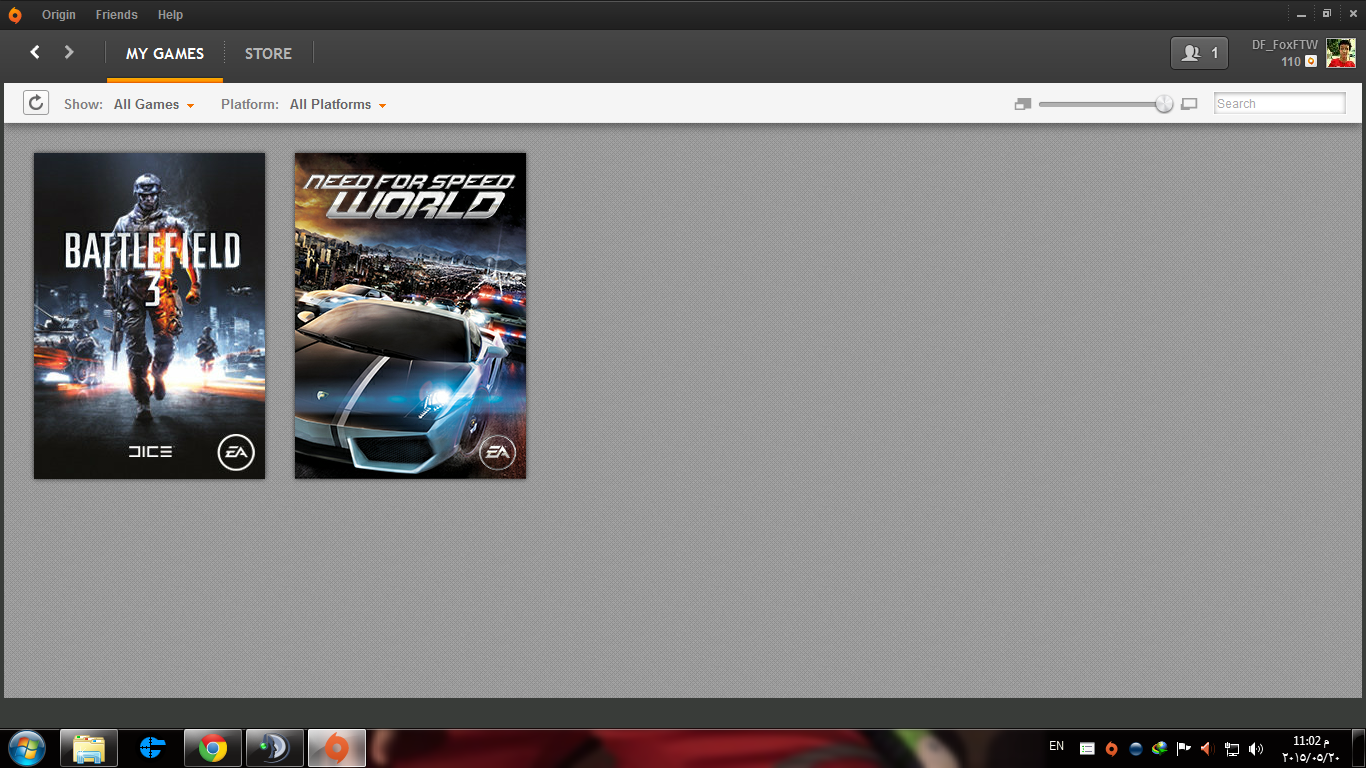
Task: Click the EN language indicator
Action: [x=1057, y=746]
